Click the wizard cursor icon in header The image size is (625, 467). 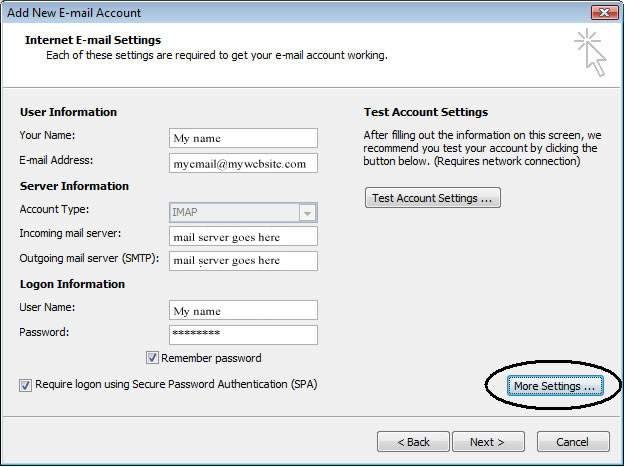pos(590,52)
